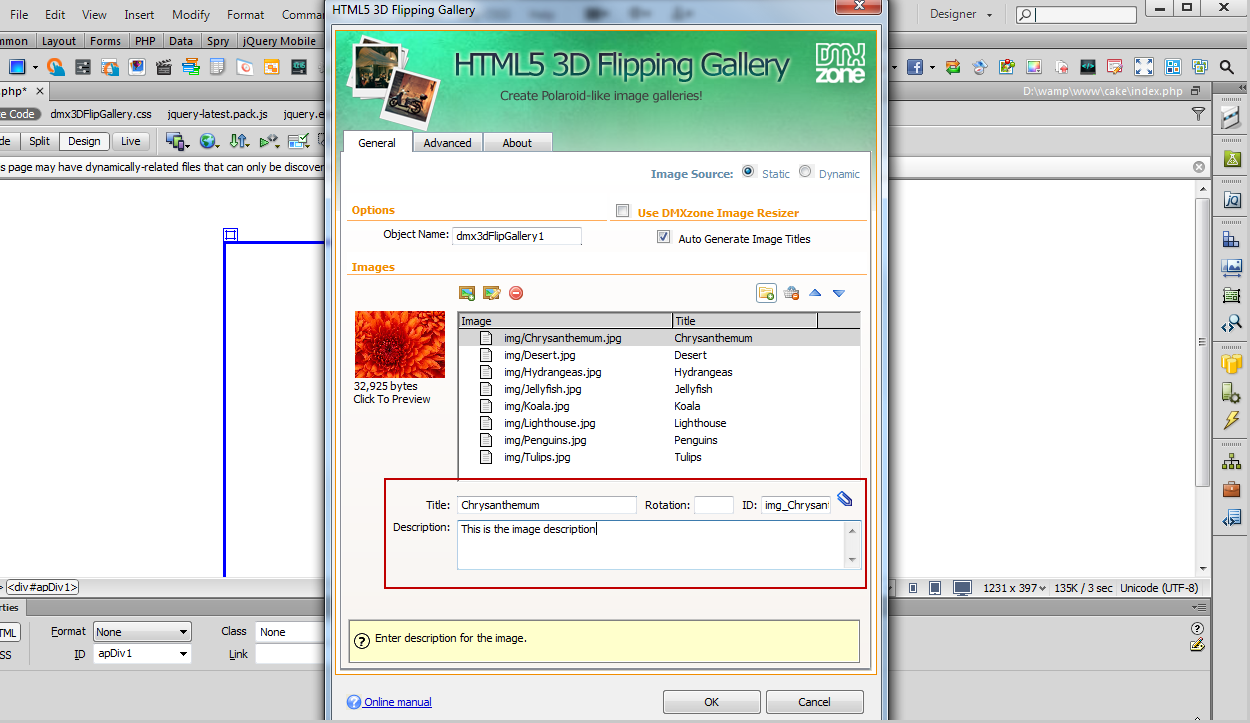Click the lightning bolt icon in right dock
Screen dimensions: 1250x723
click(1232, 421)
